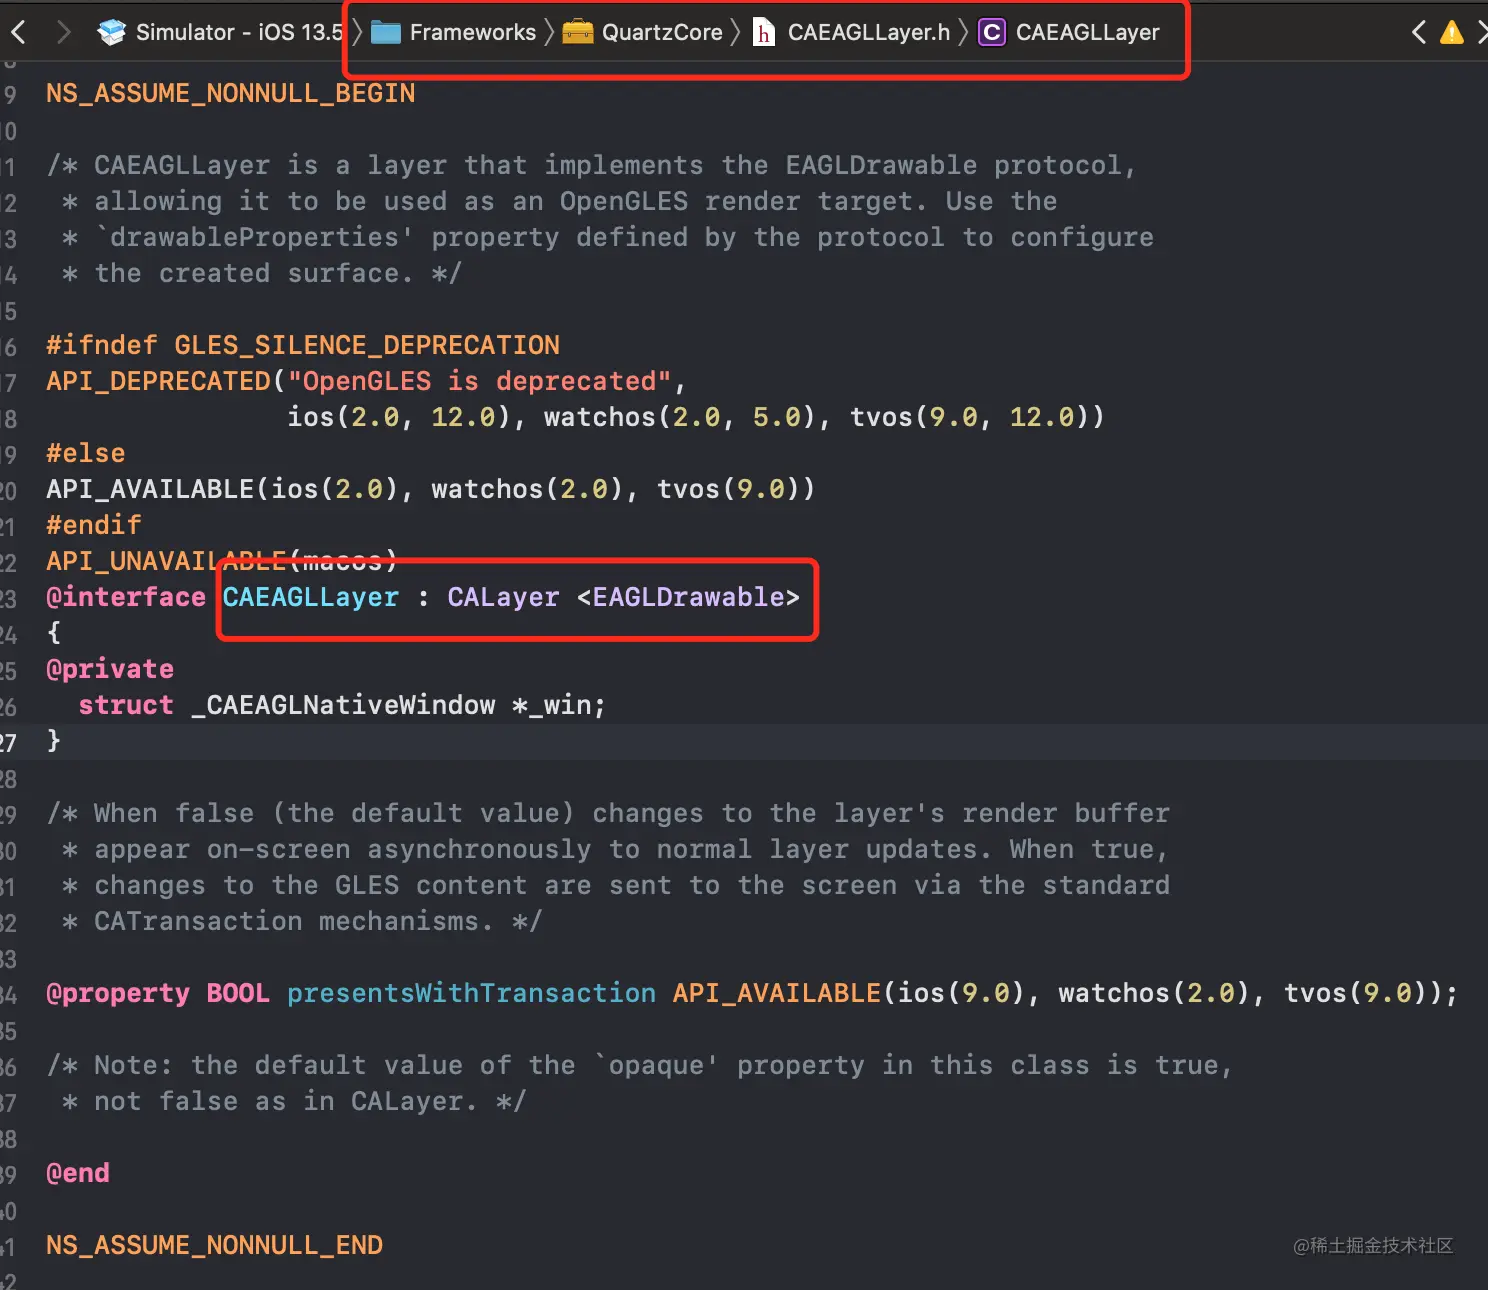The width and height of the screenshot is (1488, 1290).
Task: Click the API_DEPRECATED macro
Action: [x=159, y=381]
